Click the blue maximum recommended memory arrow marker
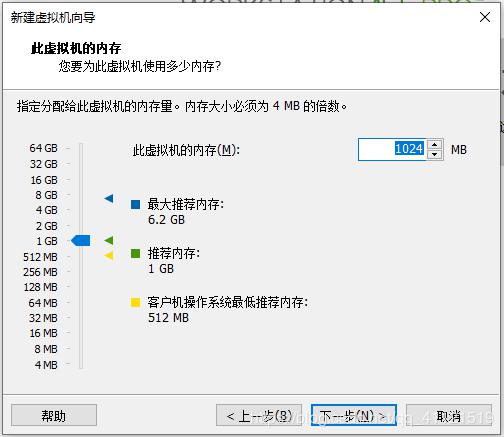This screenshot has width=504, height=437. 109,199
